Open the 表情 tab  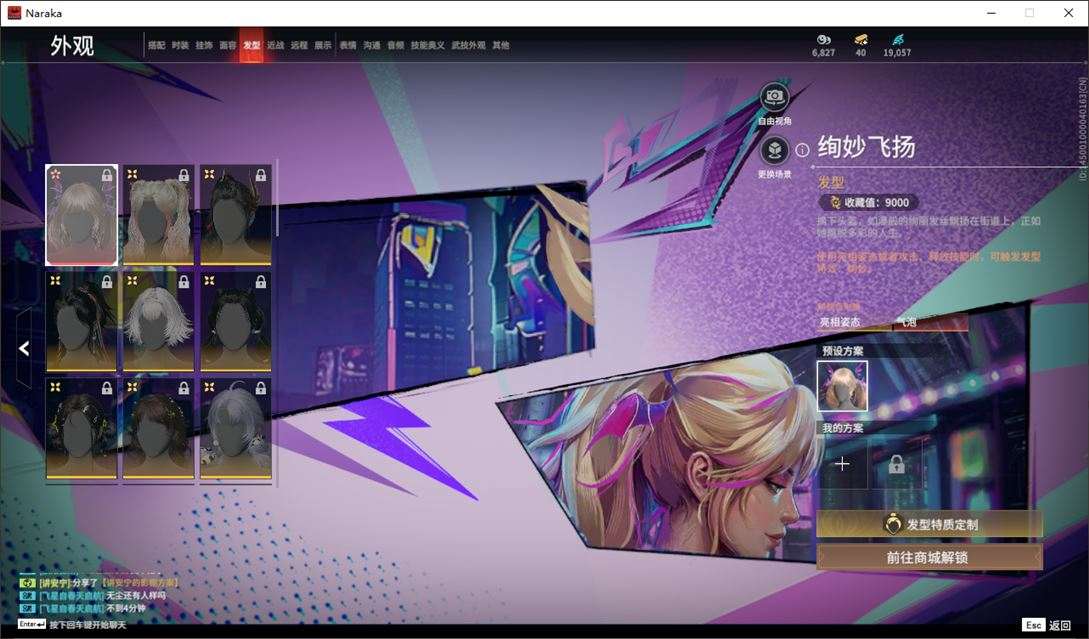pyautogui.click(x=347, y=45)
